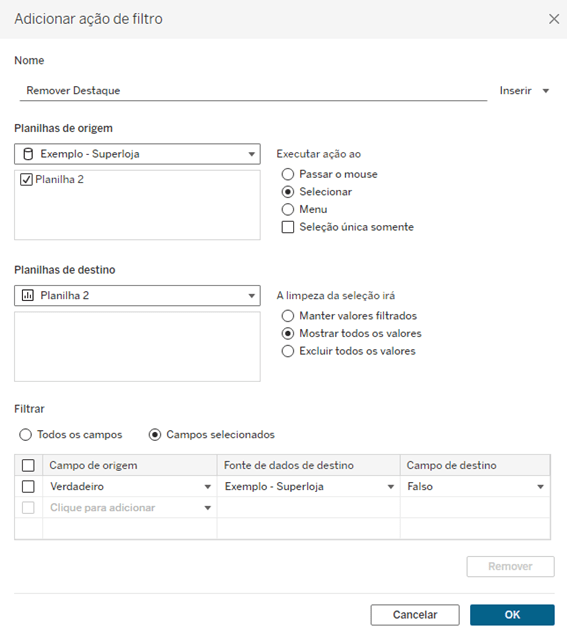The image size is (567, 637).
Task: Click the Remover Destaque name field
Action: (x=253, y=91)
